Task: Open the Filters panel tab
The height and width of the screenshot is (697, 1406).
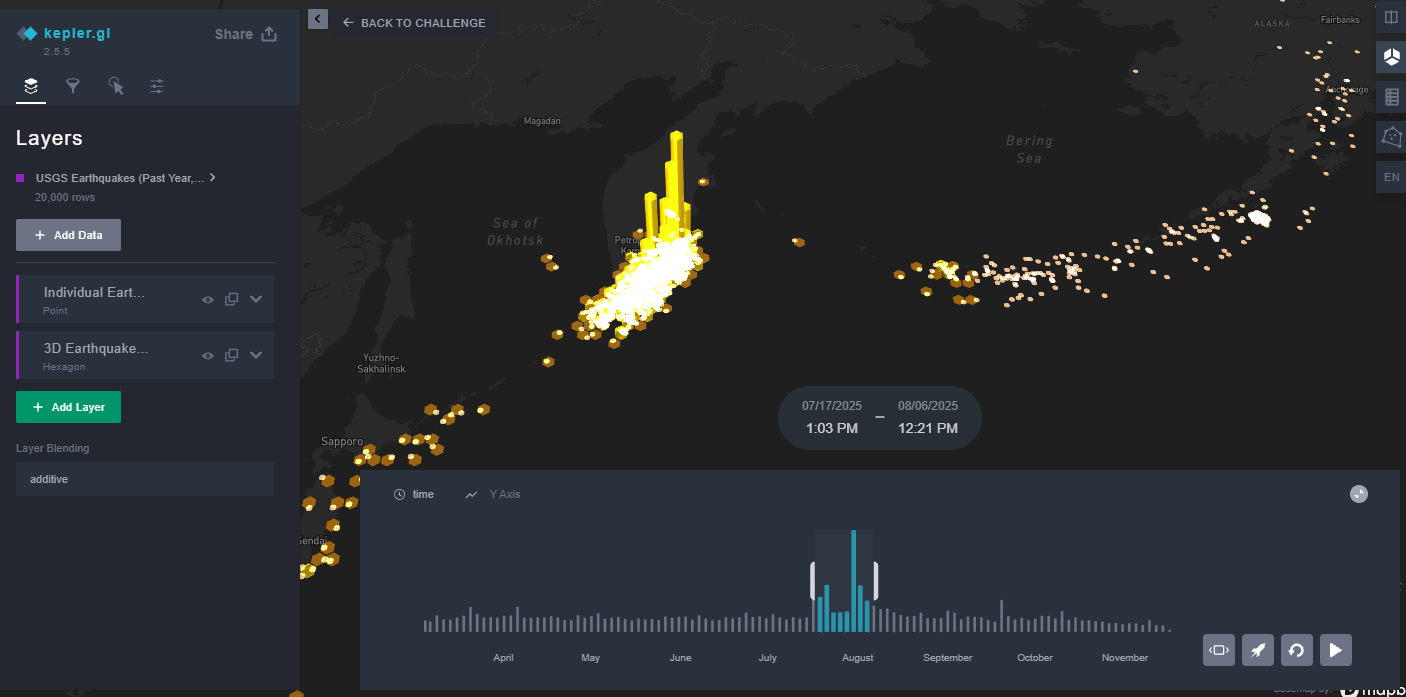Action: tap(73, 87)
